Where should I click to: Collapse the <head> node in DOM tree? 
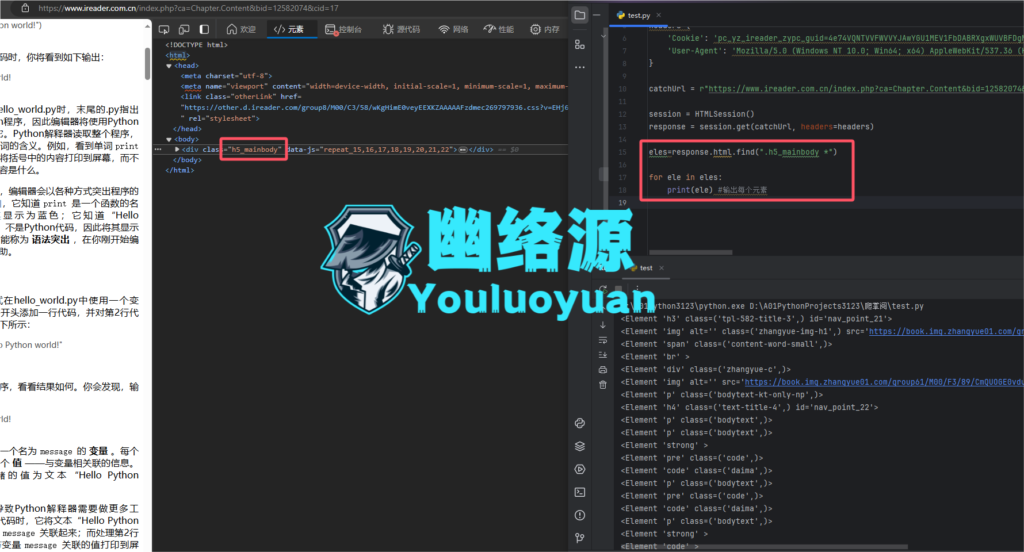(x=168, y=66)
